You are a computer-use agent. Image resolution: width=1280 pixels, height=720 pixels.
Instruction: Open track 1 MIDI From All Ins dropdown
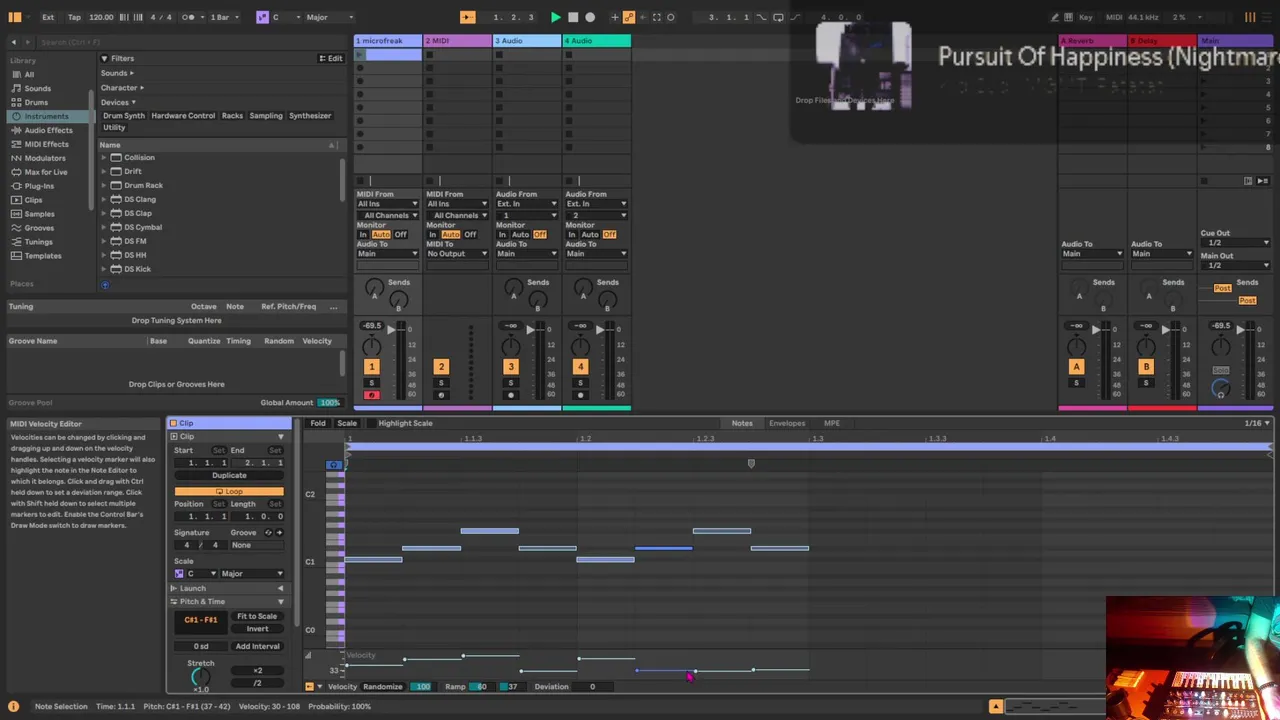(388, 204)
